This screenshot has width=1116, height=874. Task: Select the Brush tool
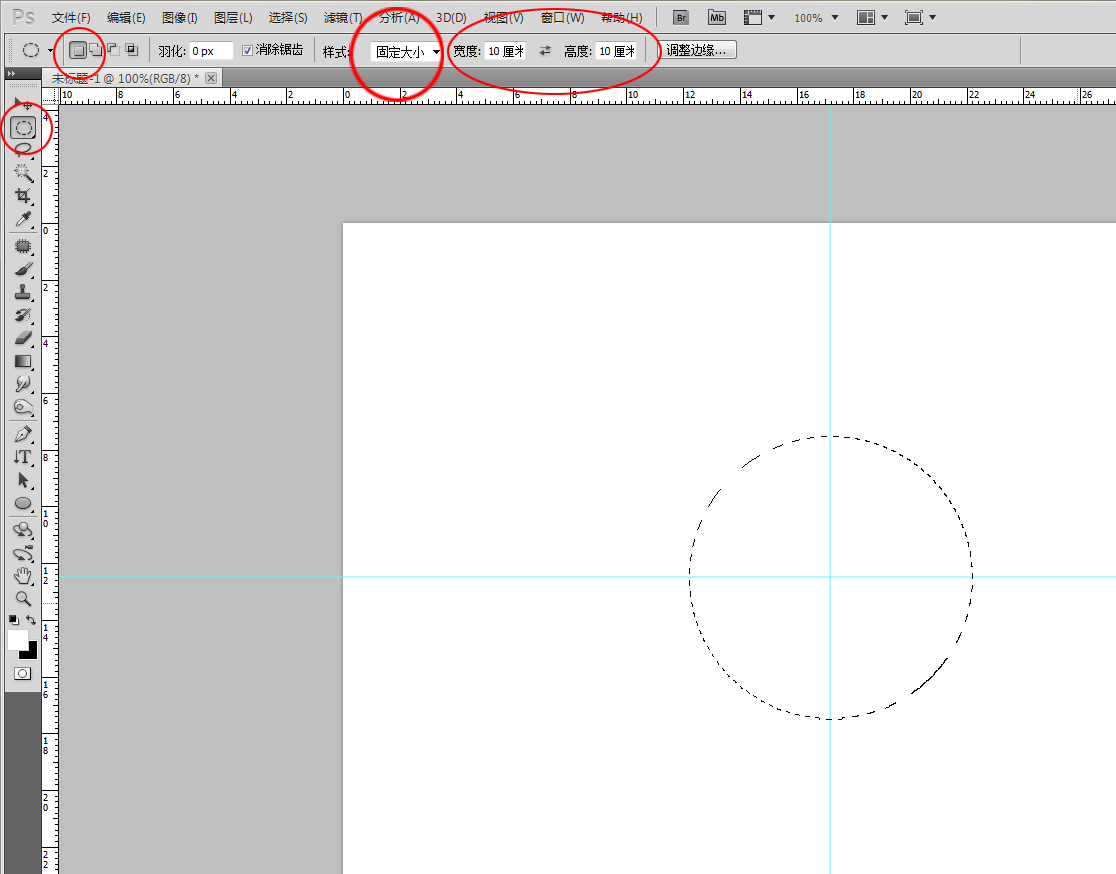click(23, 270)
